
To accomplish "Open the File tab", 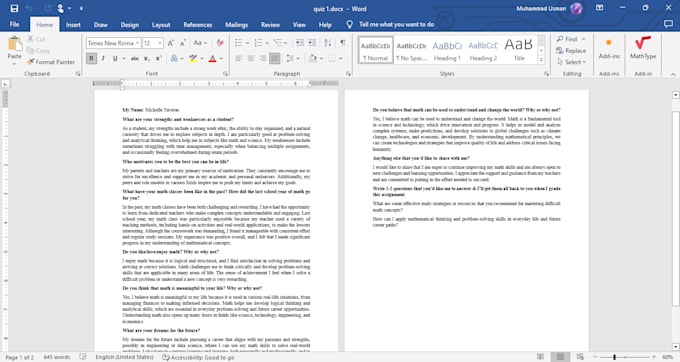I will coord(14,25).
